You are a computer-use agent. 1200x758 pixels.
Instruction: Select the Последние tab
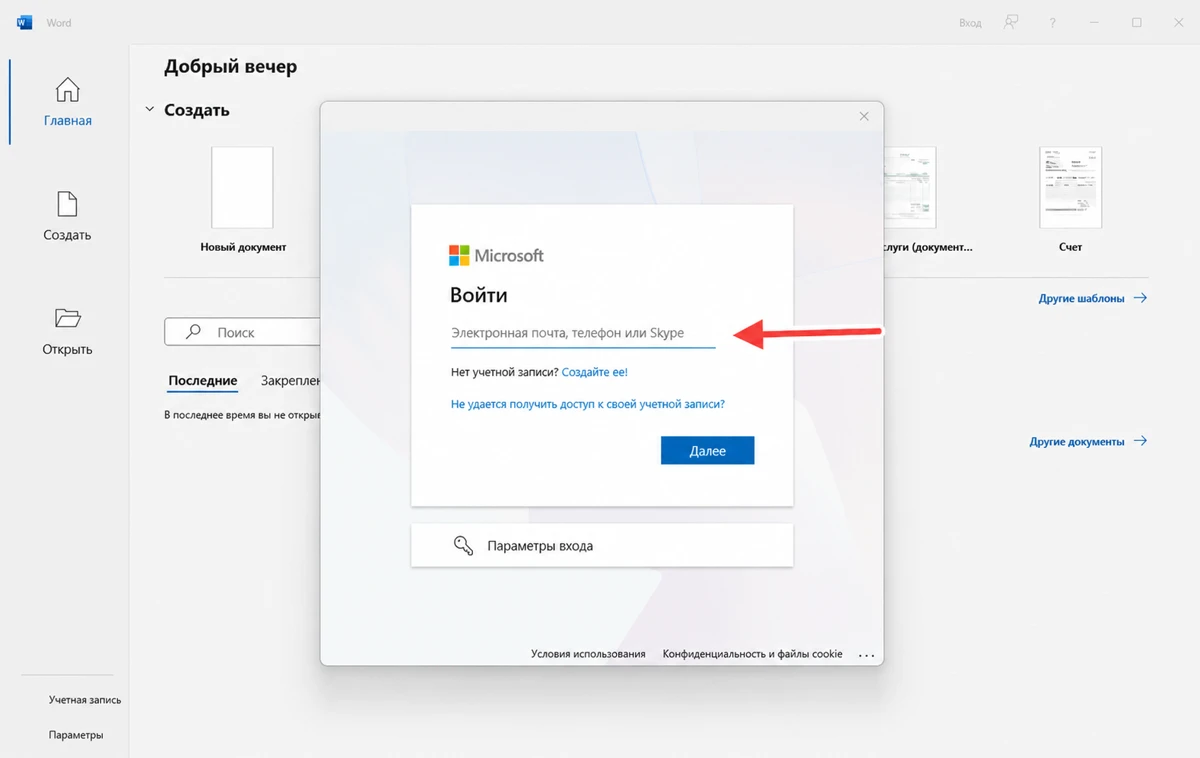point(203,381)
